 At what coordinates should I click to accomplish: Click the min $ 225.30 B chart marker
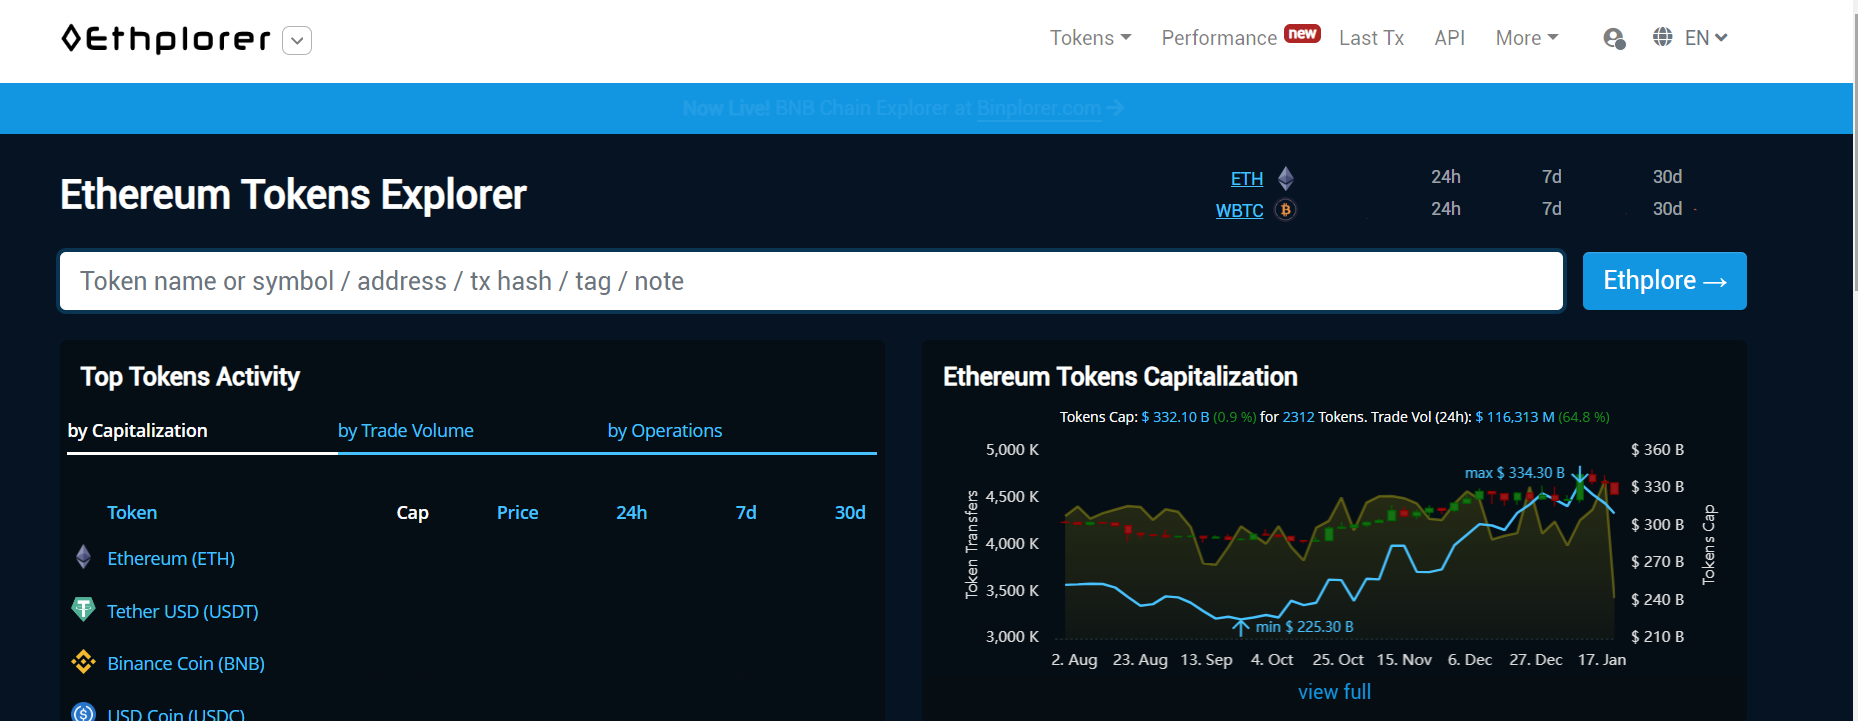(x=1304, y=627)
